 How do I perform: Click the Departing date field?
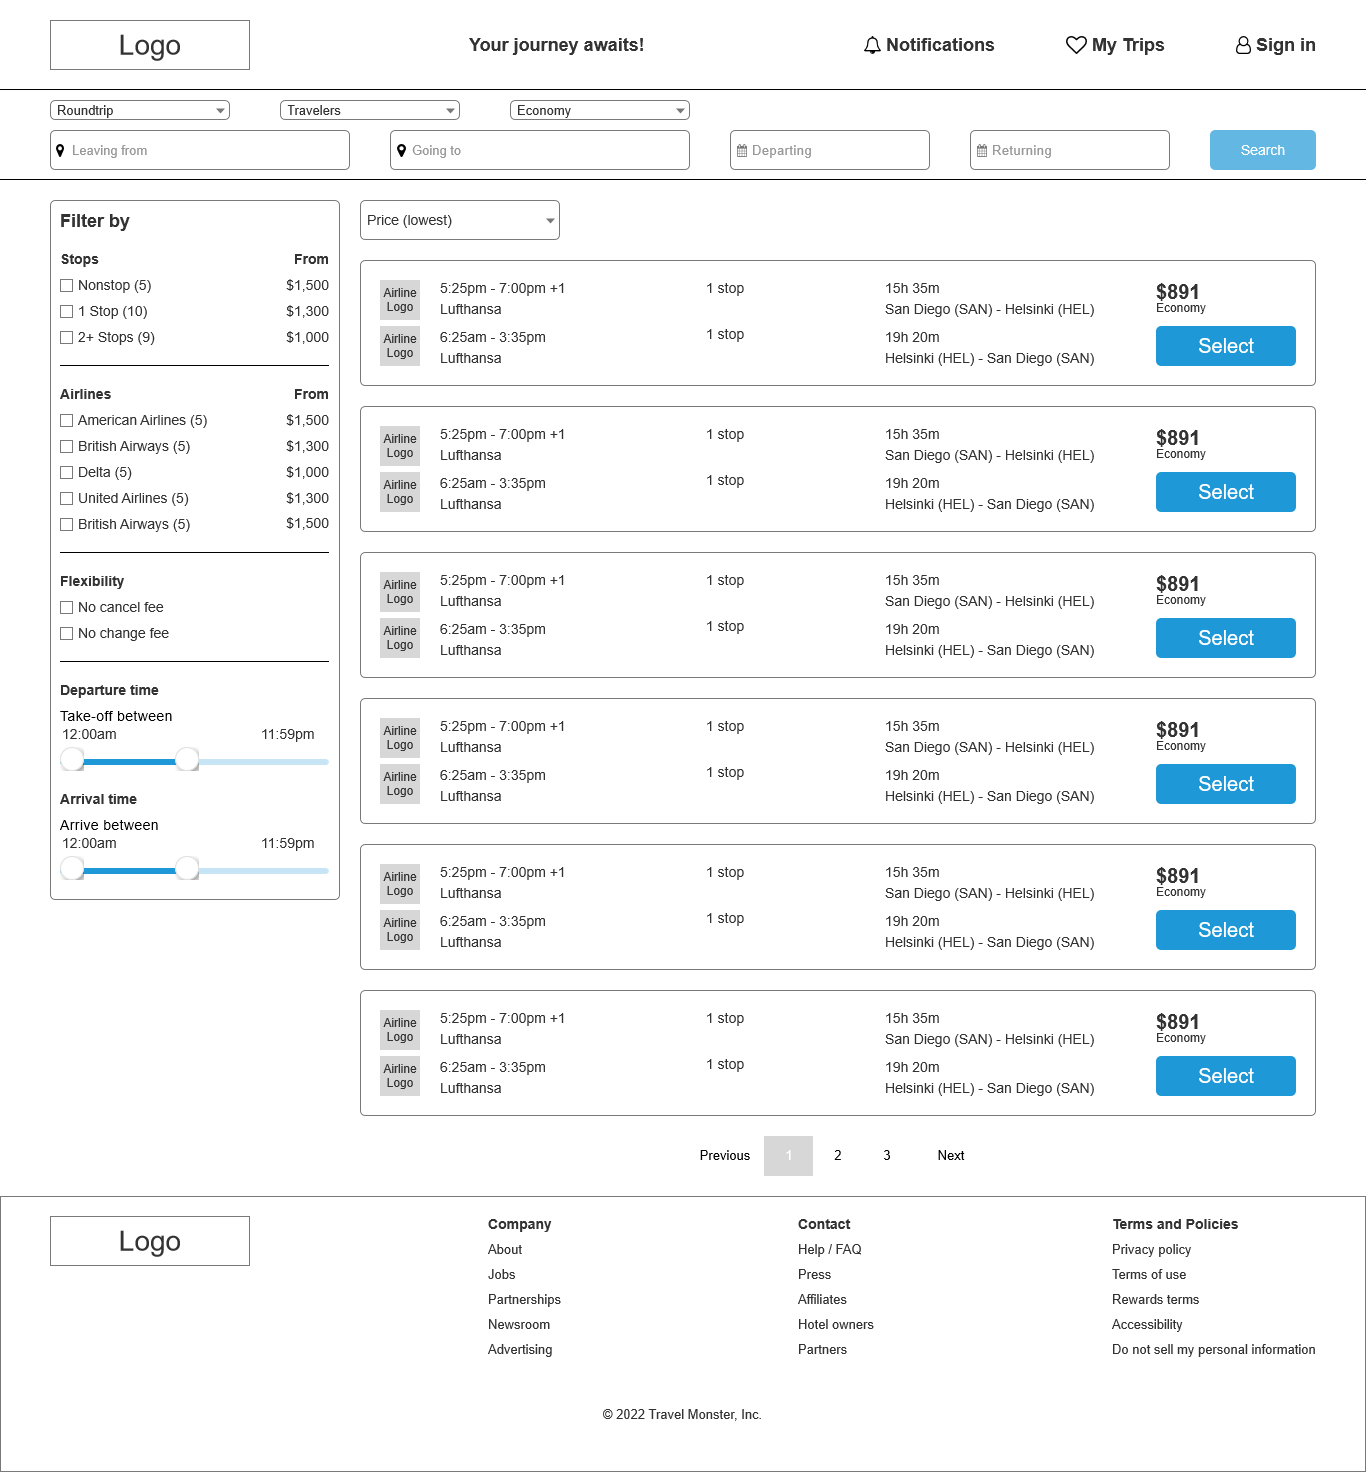click(830, 150)
